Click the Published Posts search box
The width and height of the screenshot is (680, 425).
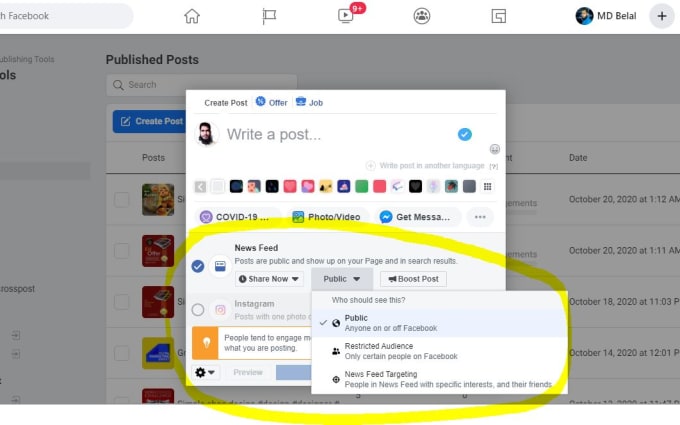click(202, 85)
